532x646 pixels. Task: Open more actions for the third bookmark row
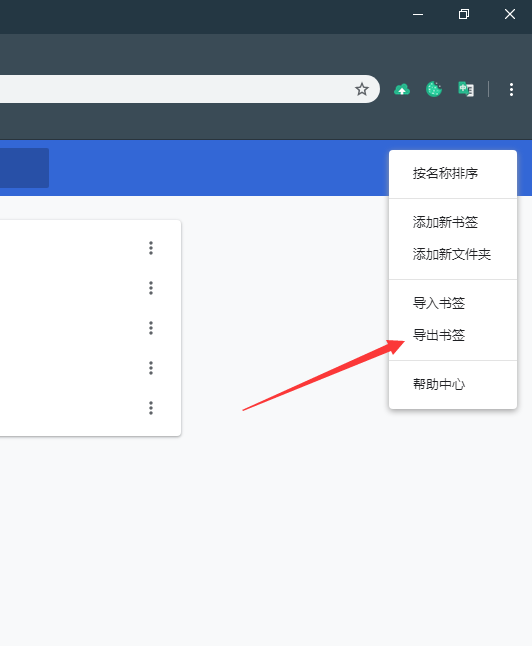(x=151, y=328)
